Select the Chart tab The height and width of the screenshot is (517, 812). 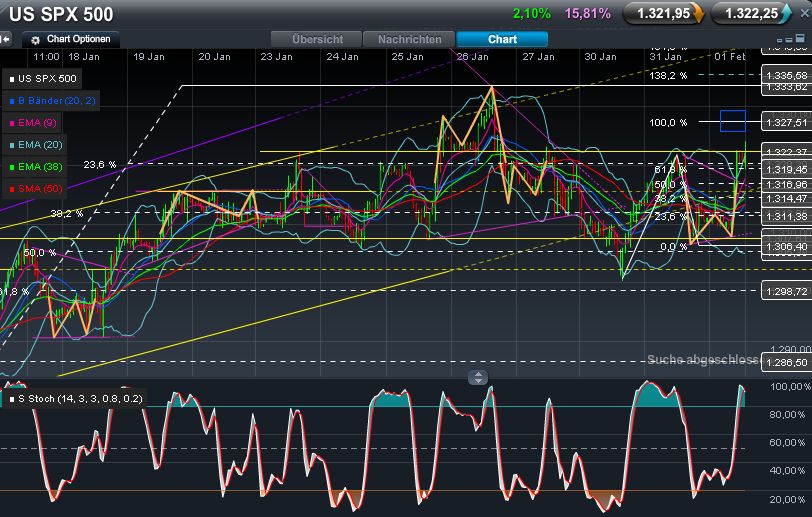pyautogui.click(x=502, y=39)
